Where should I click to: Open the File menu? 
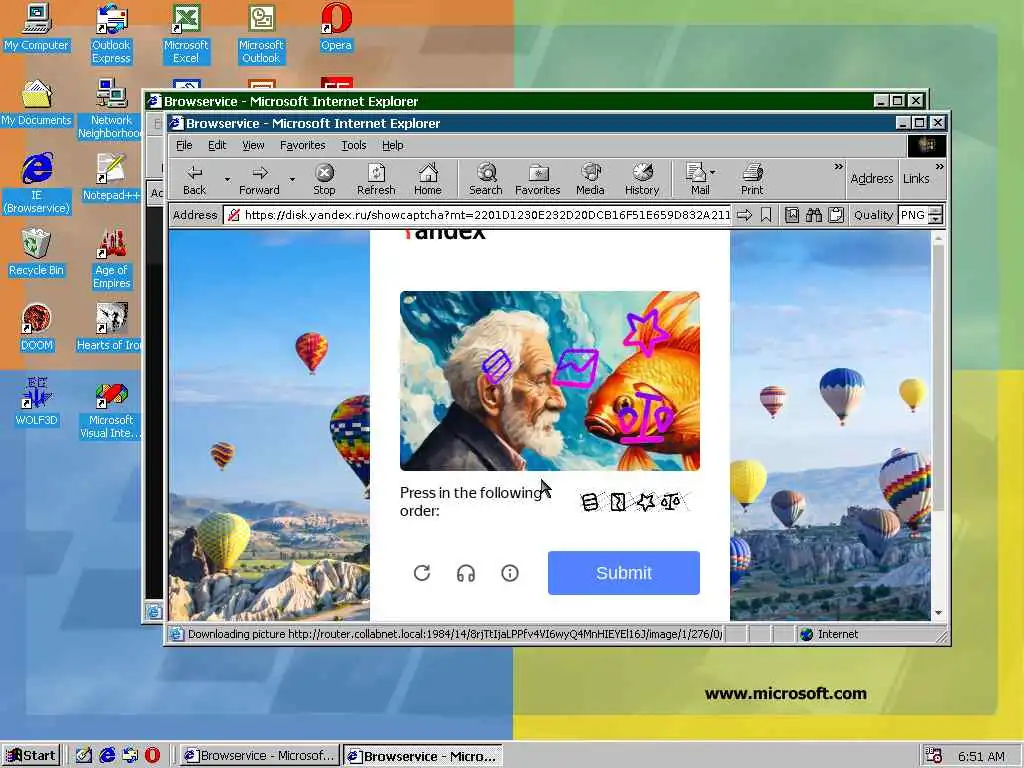[x=184, y=145]
